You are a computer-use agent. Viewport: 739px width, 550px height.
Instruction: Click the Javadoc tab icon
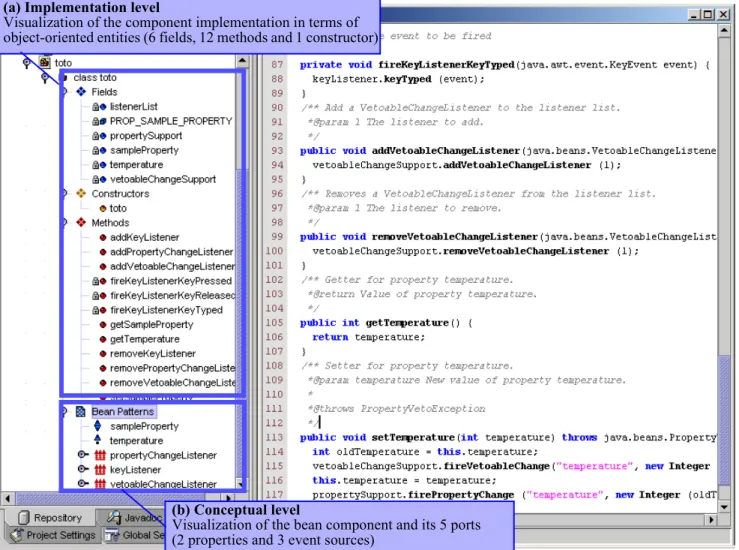[x=114, y=517]
